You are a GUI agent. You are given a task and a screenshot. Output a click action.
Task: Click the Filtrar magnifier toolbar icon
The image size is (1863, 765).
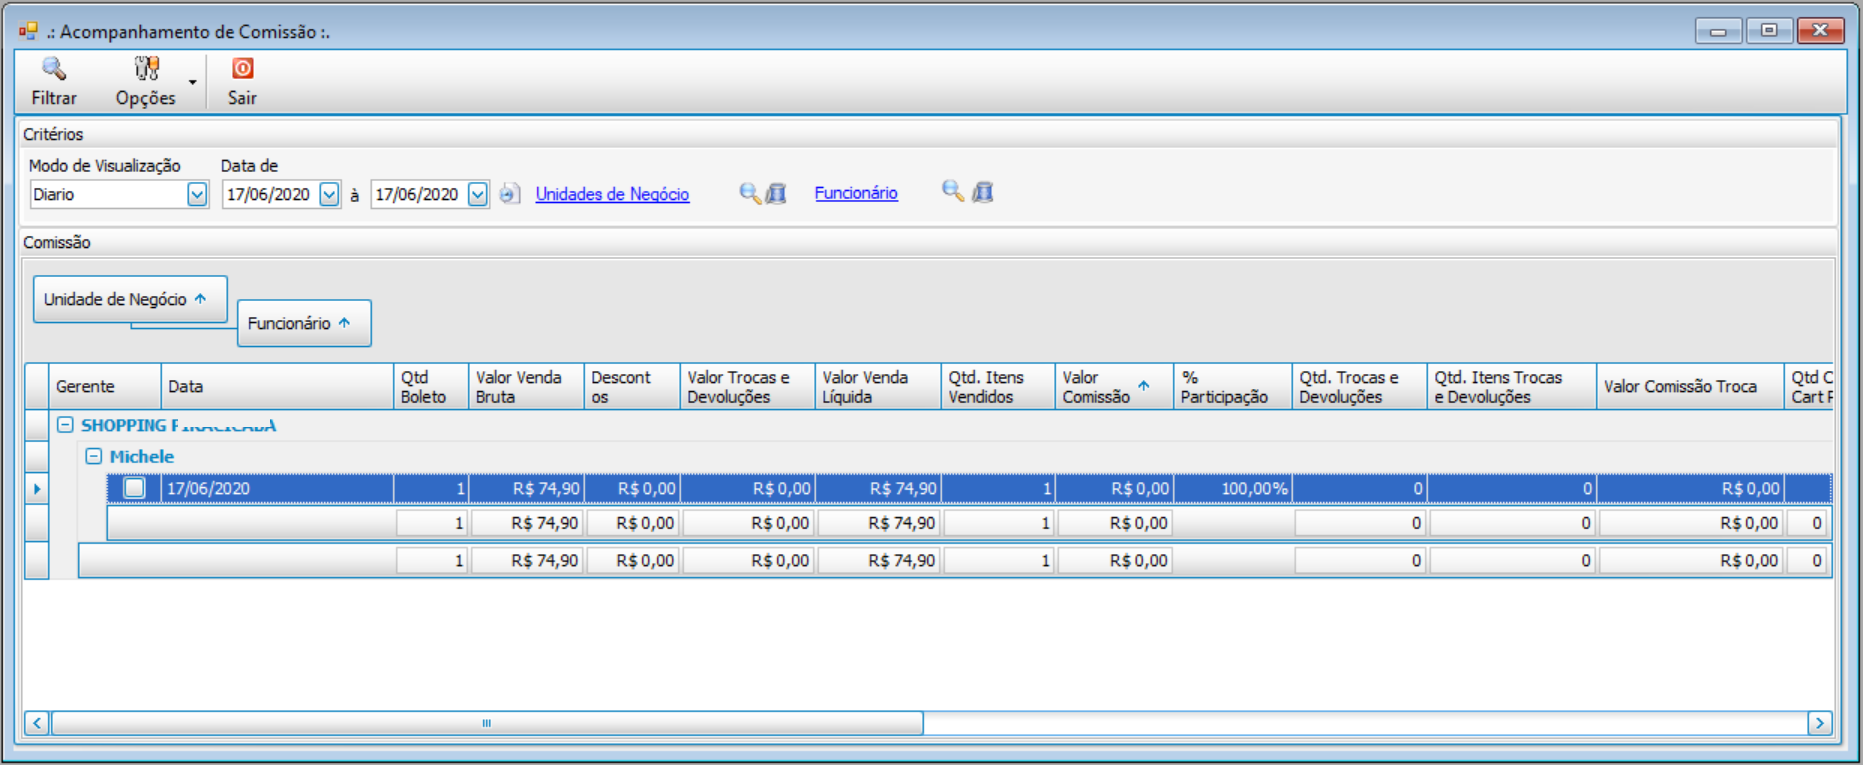pos(53,69)
